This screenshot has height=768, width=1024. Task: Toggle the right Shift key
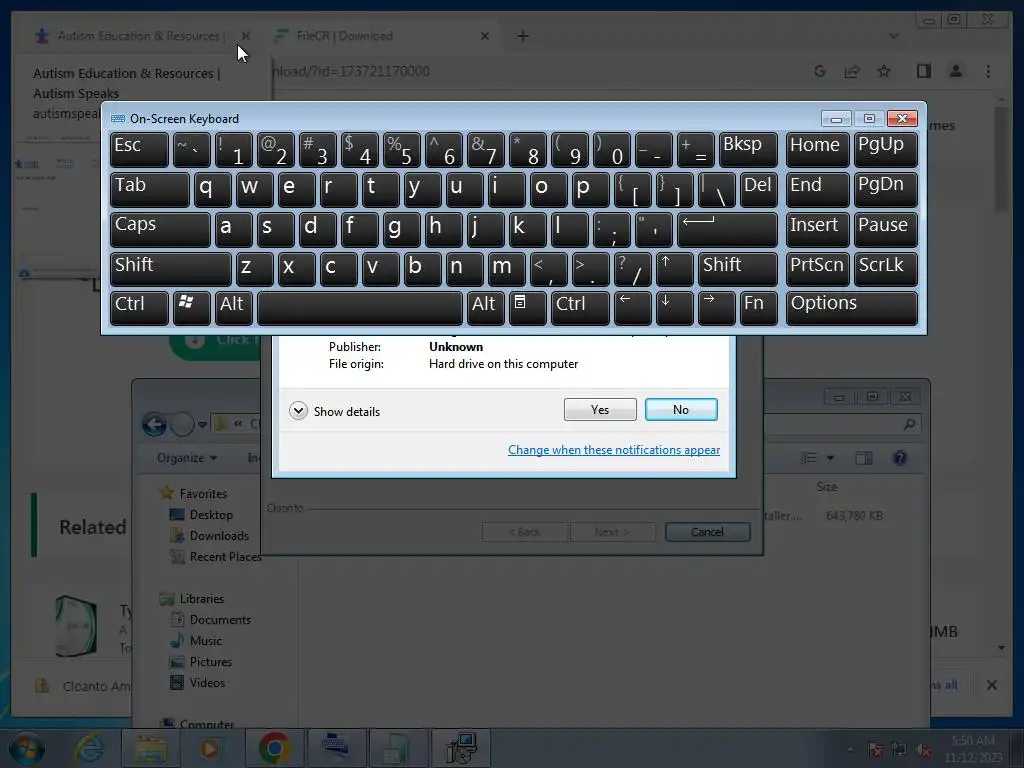coord(738,270)
